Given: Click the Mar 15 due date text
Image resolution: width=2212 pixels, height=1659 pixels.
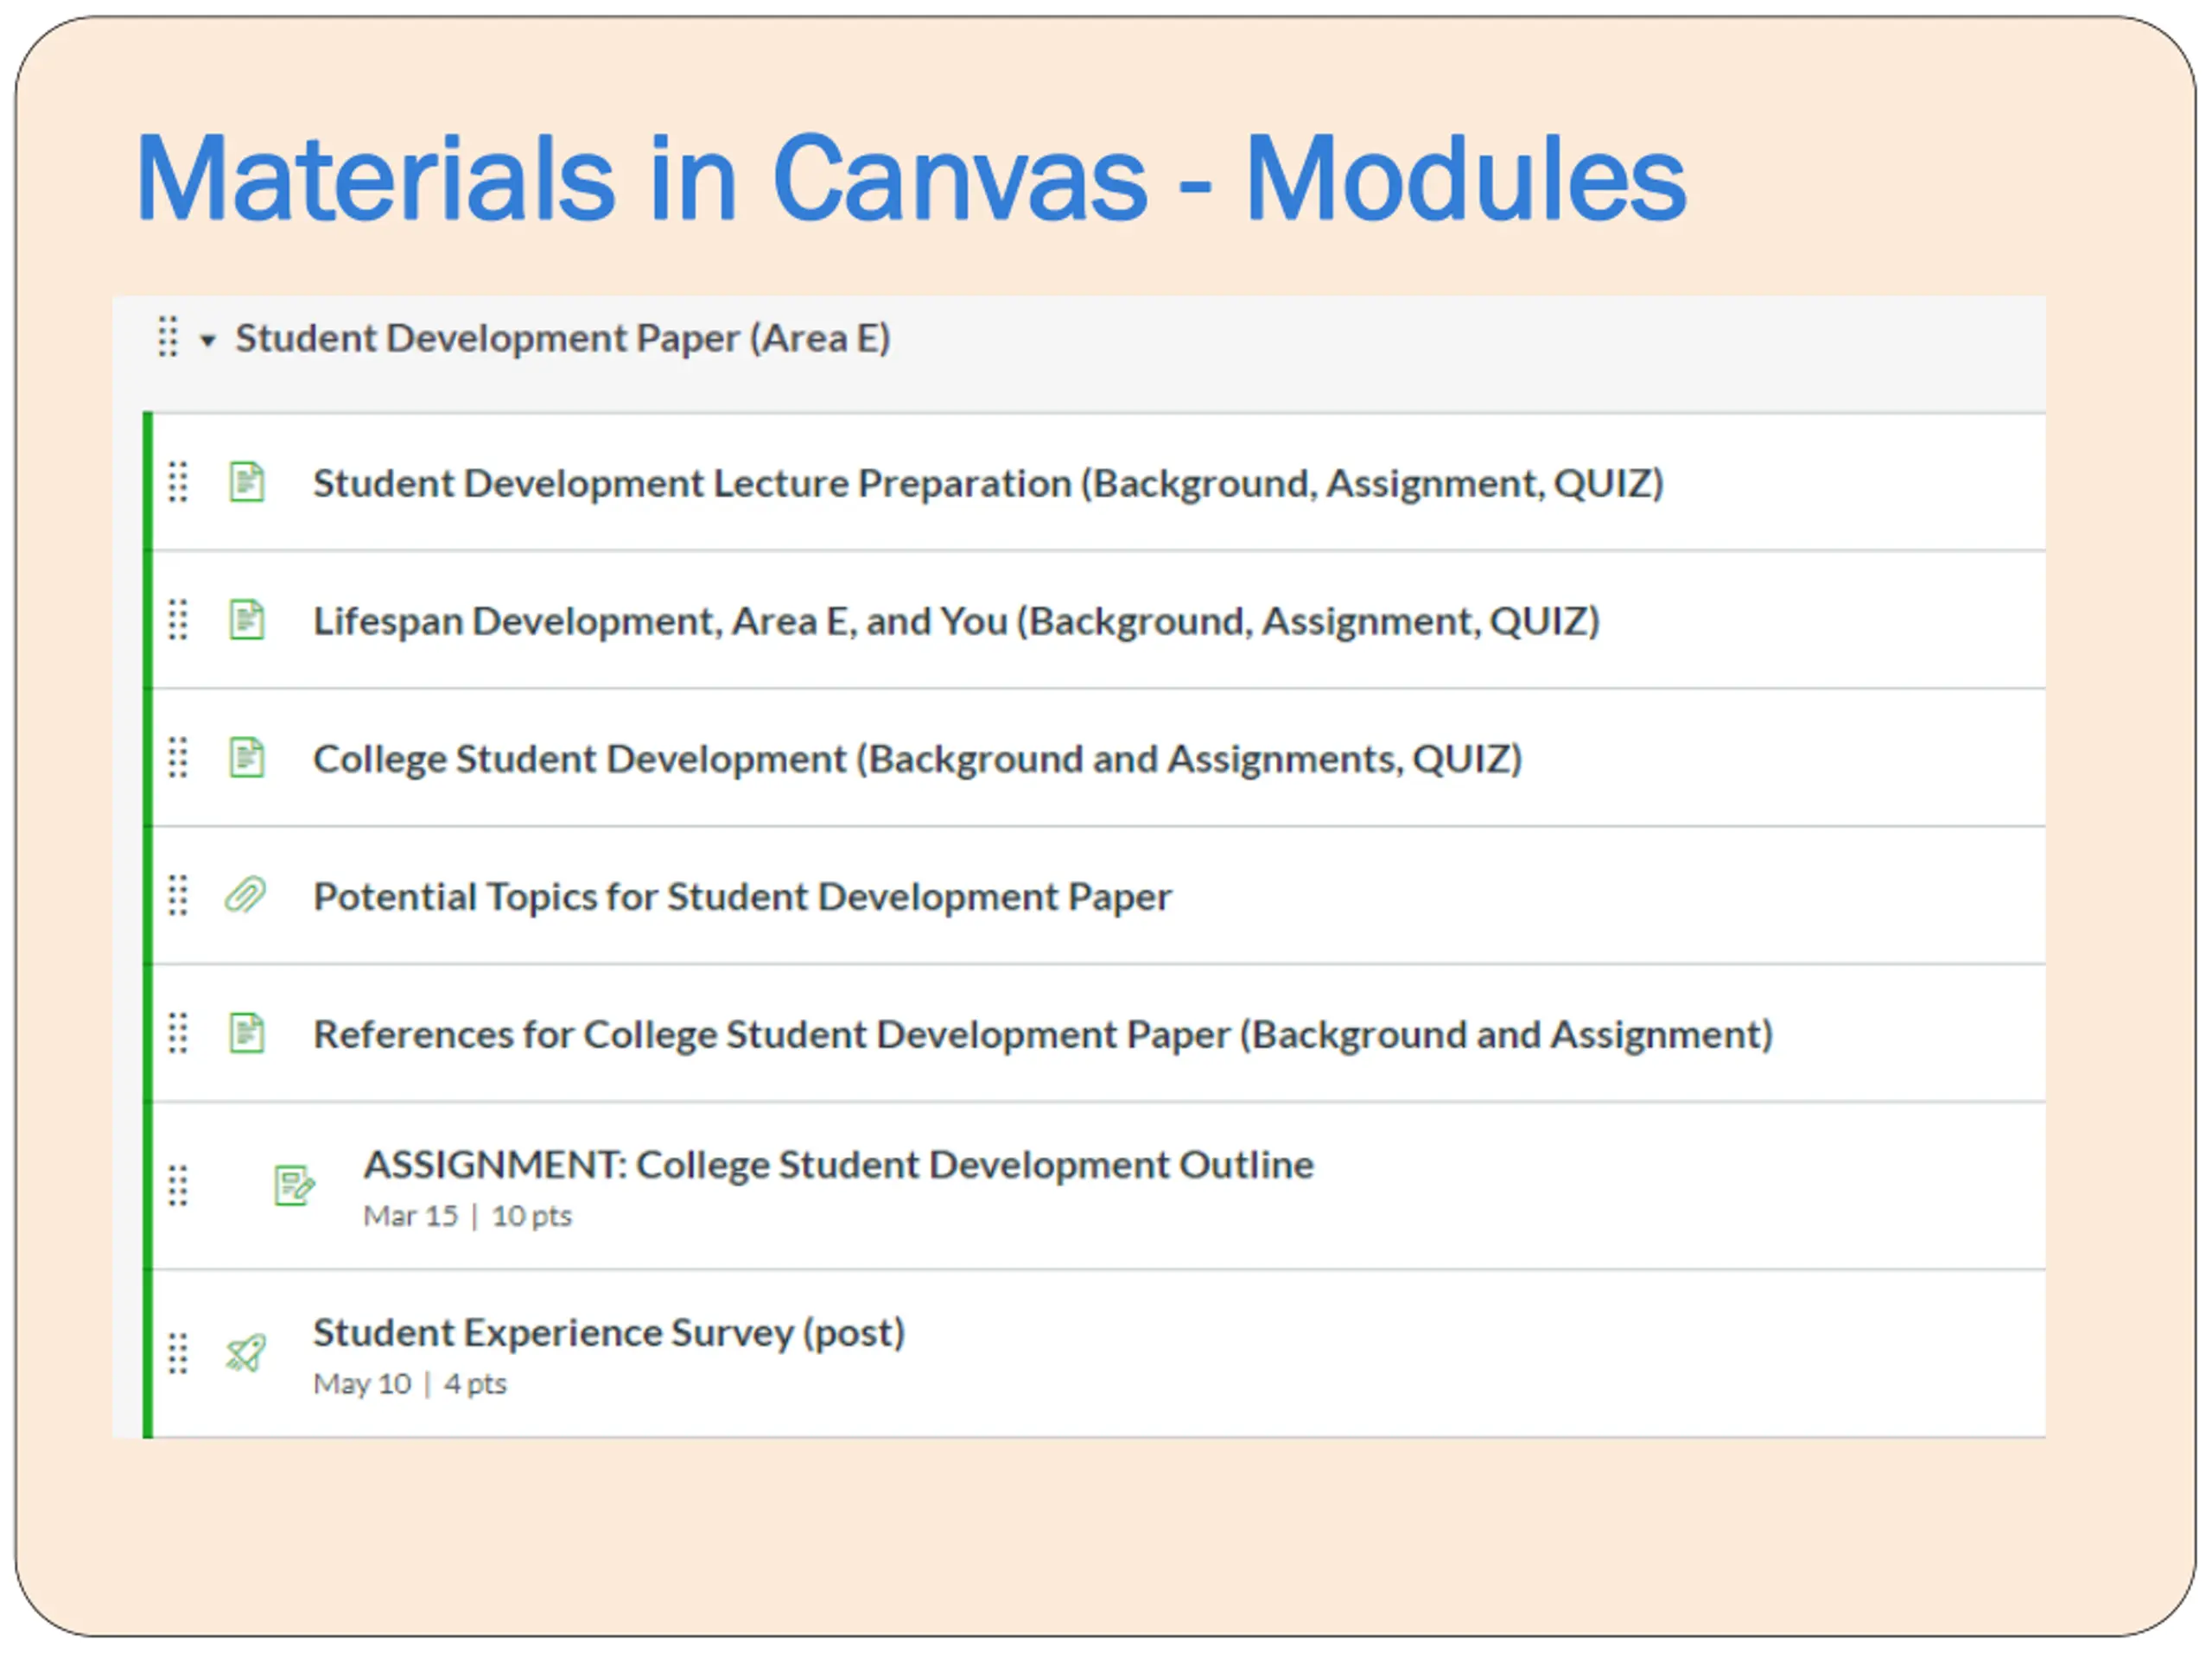Looking at the screenshot, I should click(x=410, y=1216).
